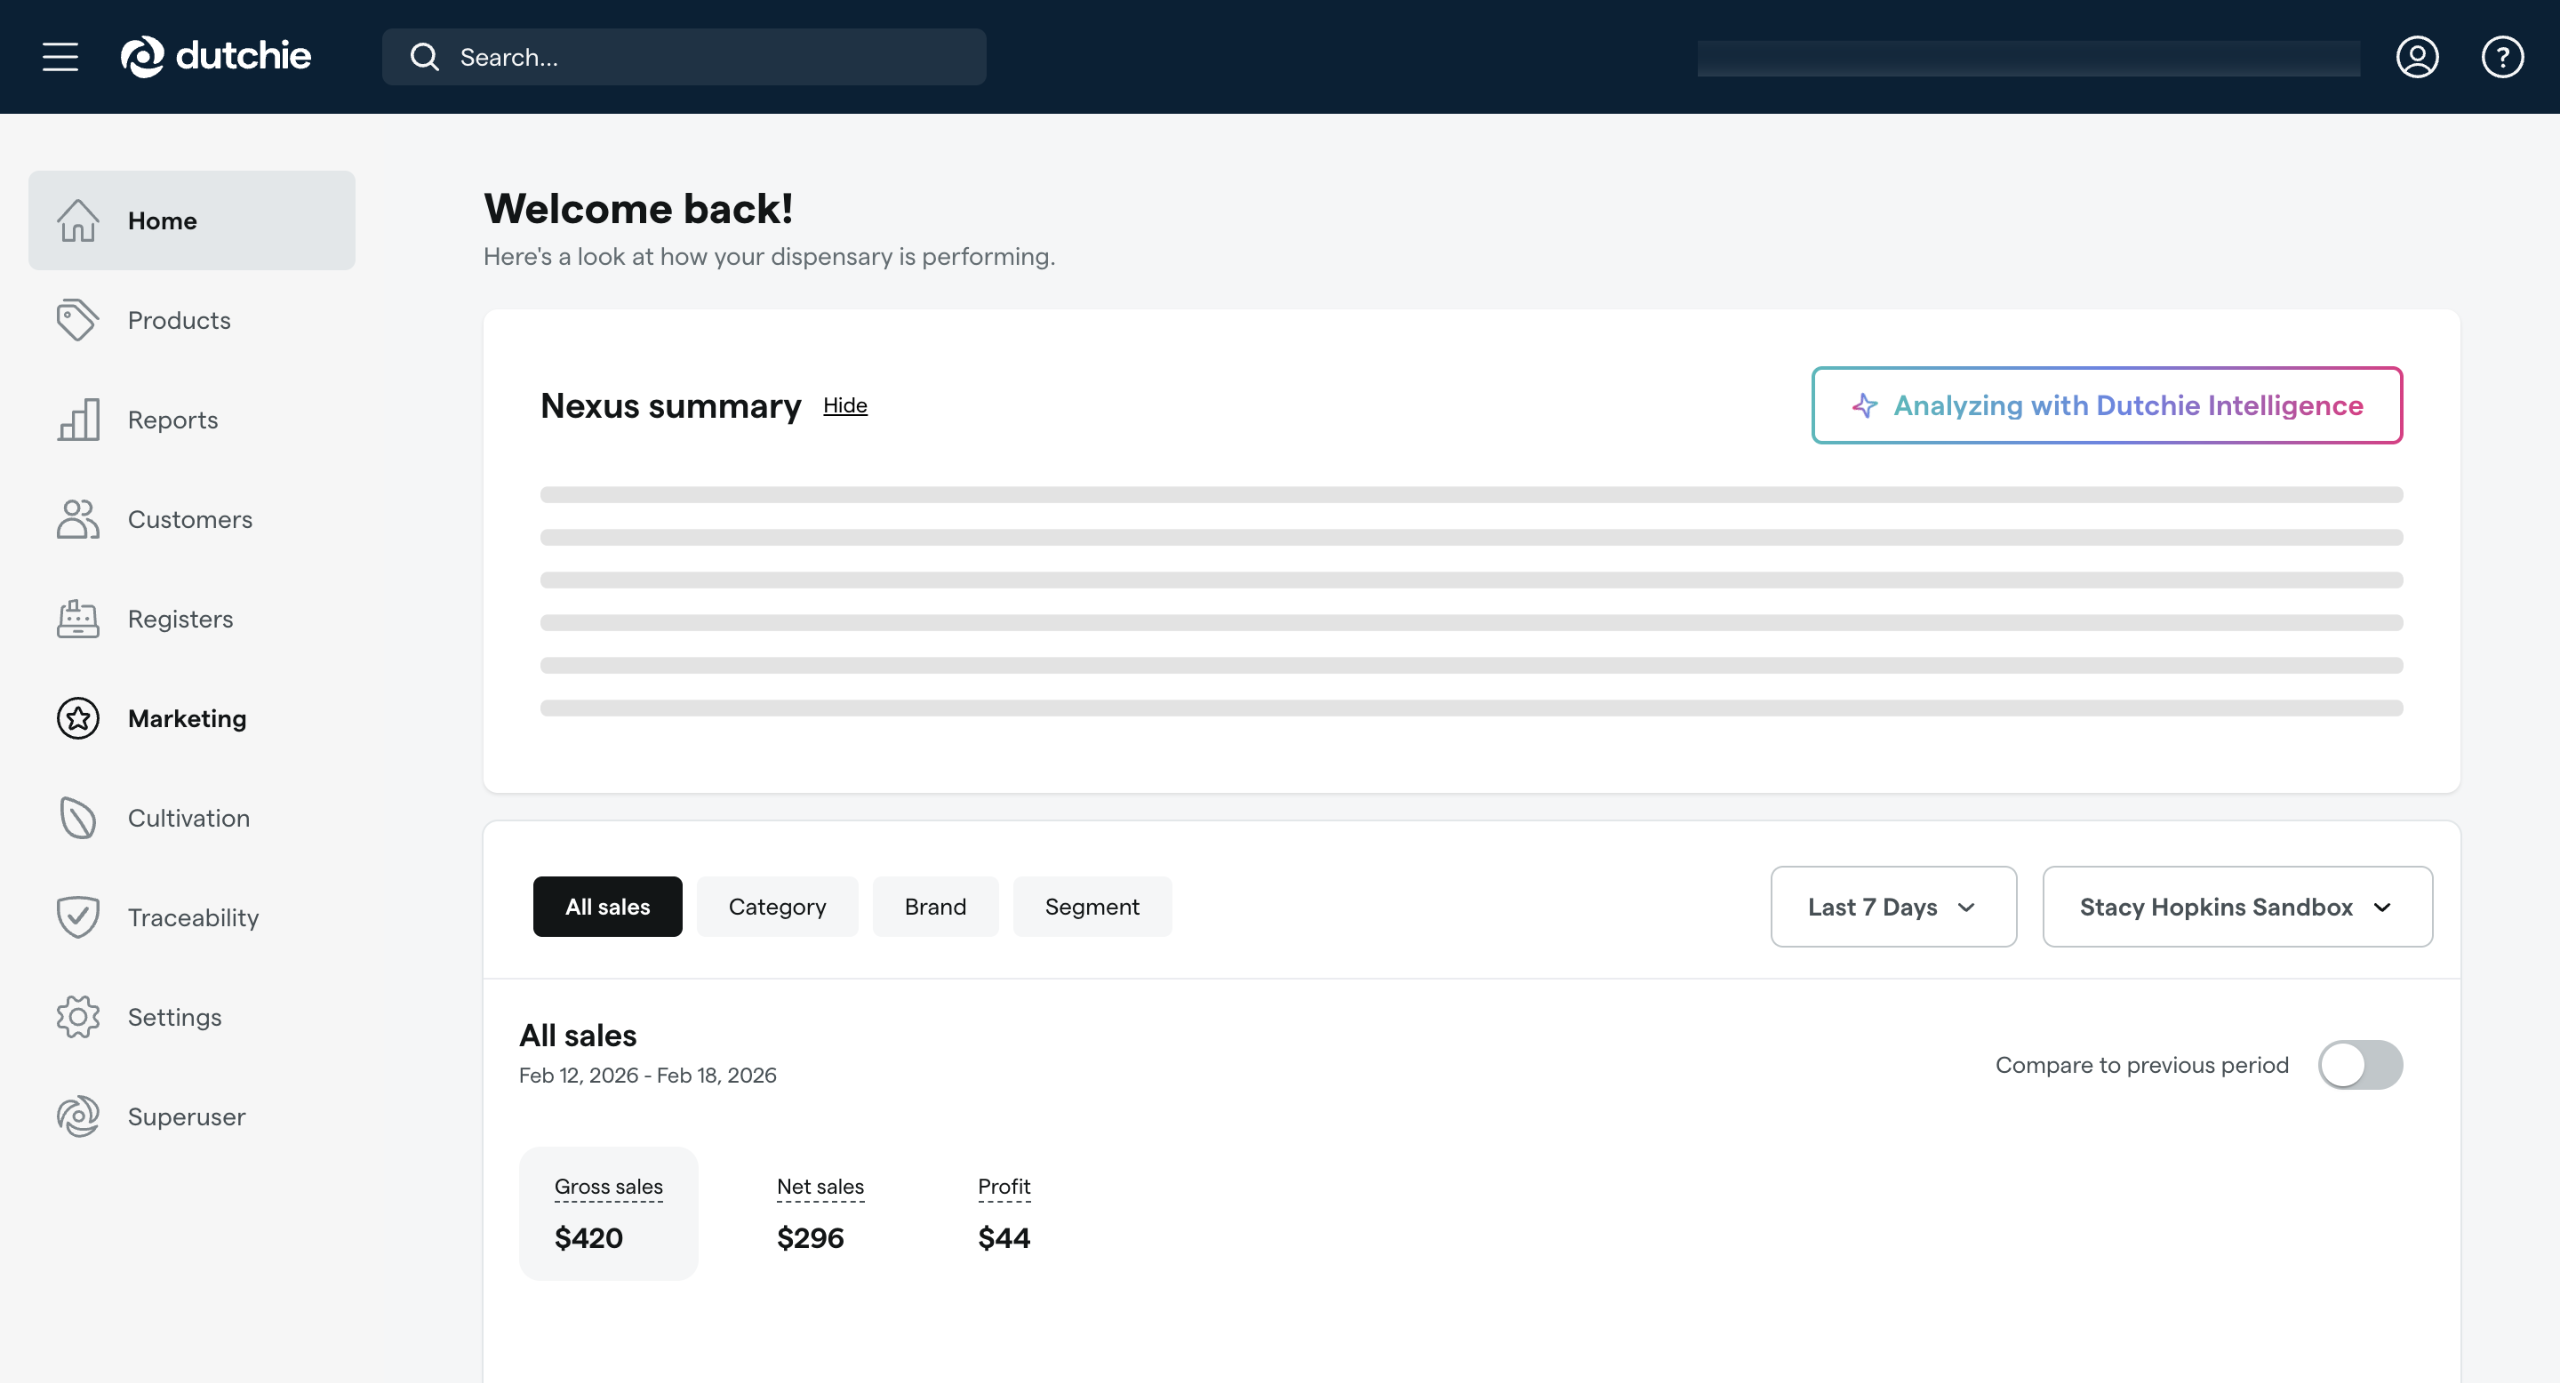Click the Home house icon

click(x=78, y=220)
